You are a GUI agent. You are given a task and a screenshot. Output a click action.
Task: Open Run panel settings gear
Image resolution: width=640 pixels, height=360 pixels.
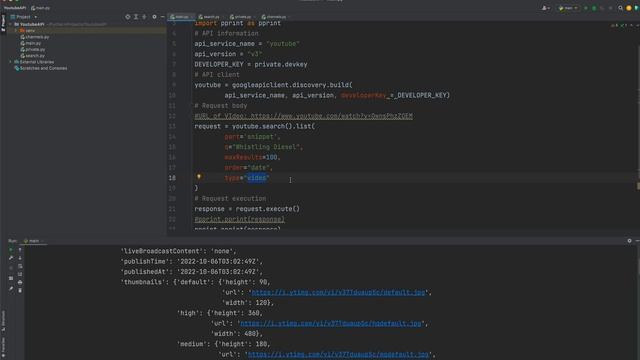click(x=629, y=241)
